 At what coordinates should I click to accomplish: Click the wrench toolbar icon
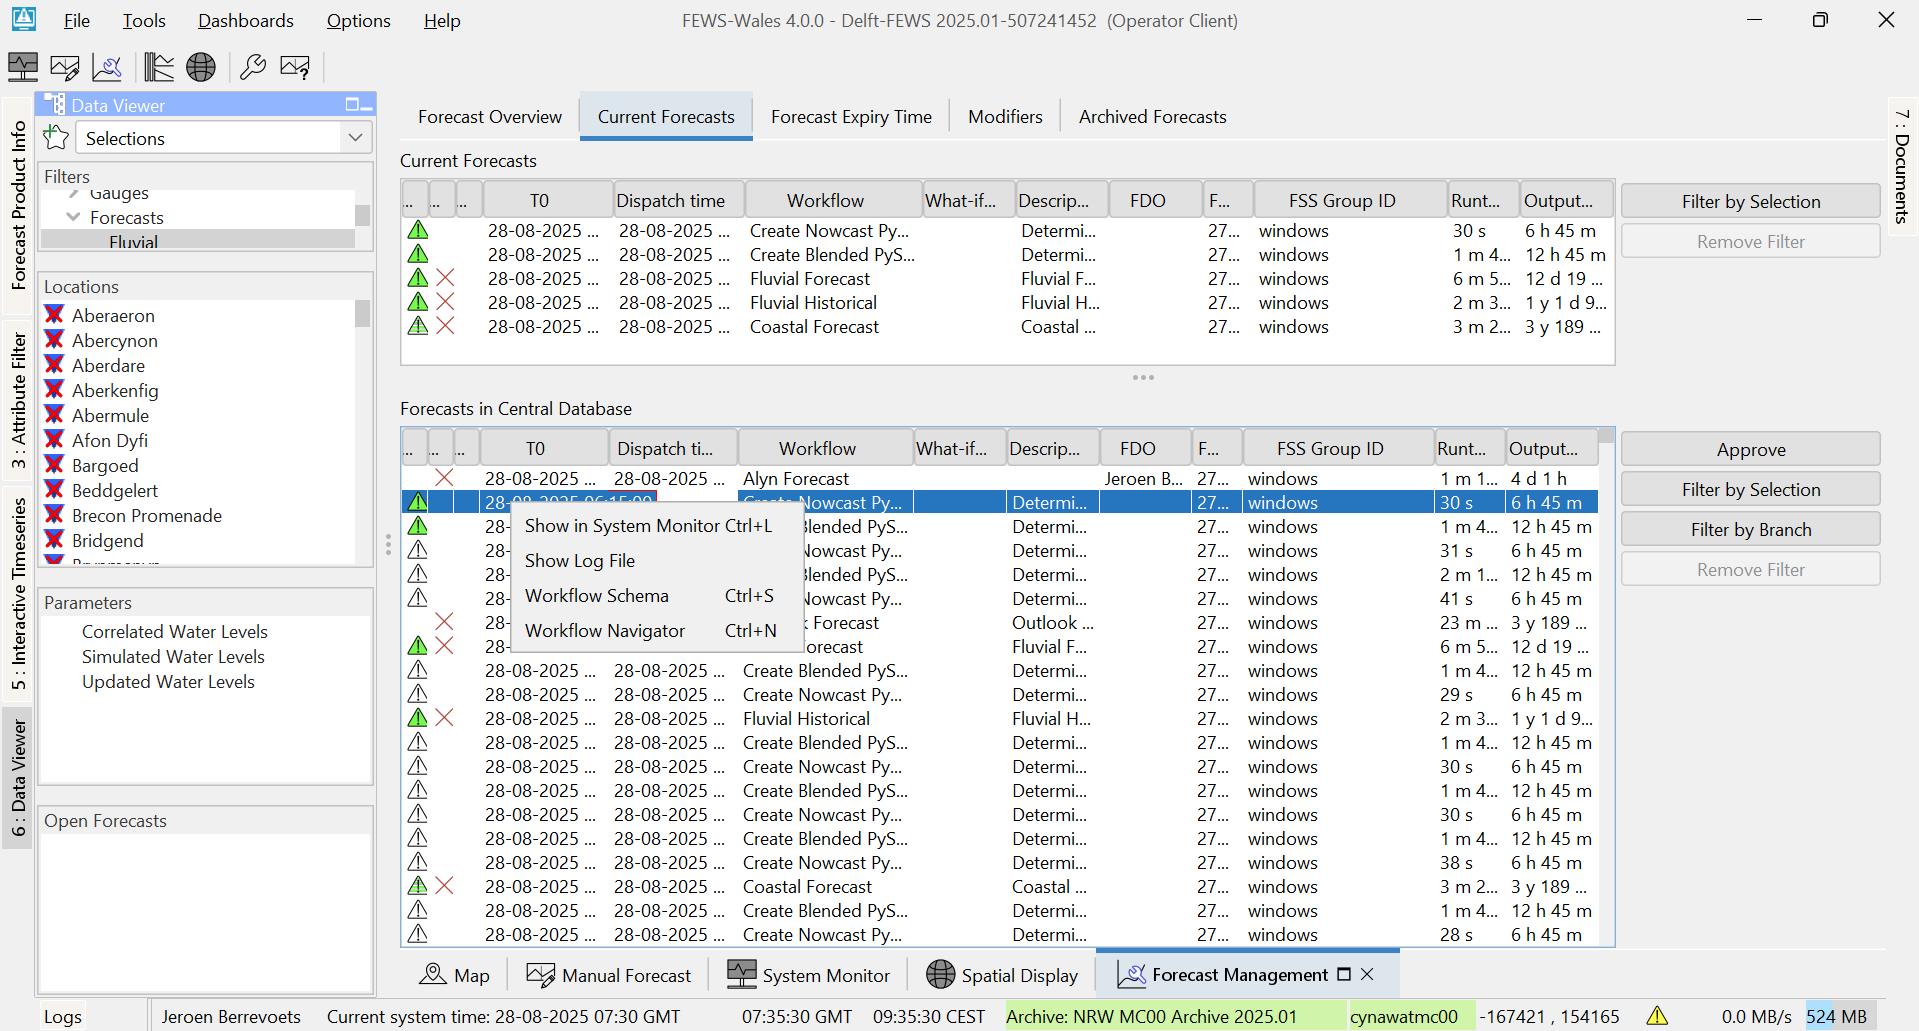pyautogui.click(x=253, y=67)
